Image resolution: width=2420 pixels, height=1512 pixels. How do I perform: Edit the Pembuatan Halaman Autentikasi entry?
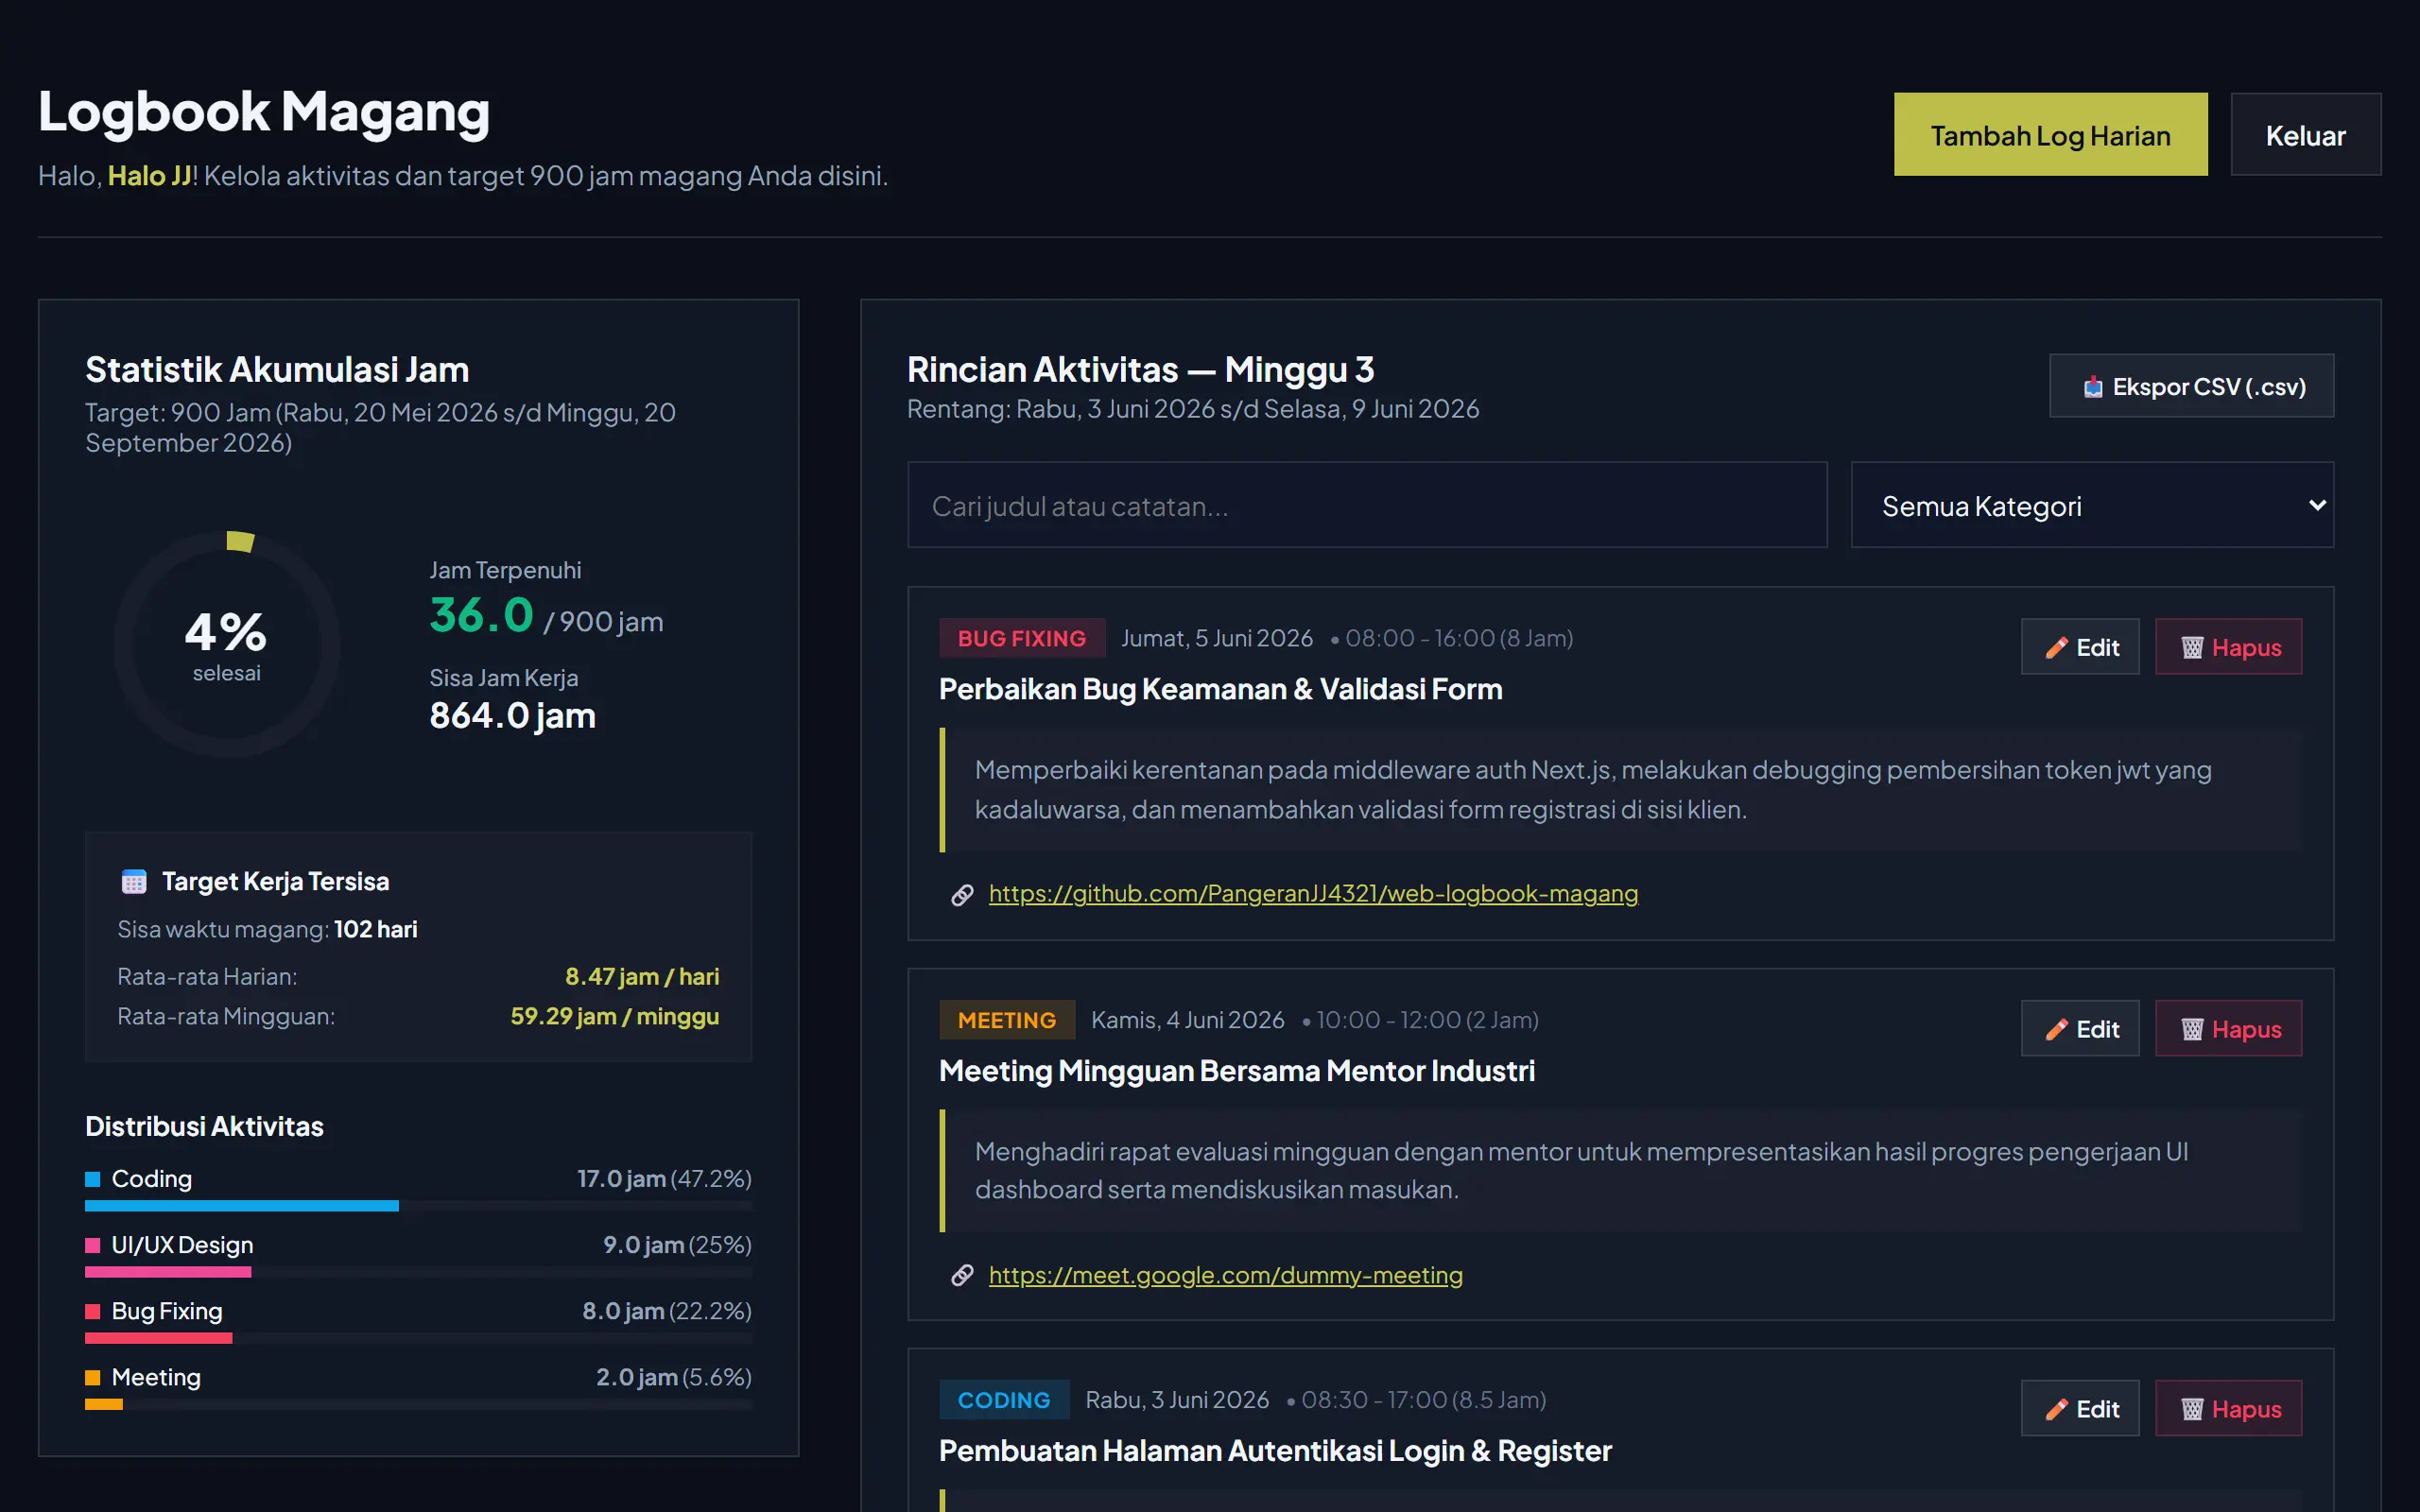[2079, 1409]
